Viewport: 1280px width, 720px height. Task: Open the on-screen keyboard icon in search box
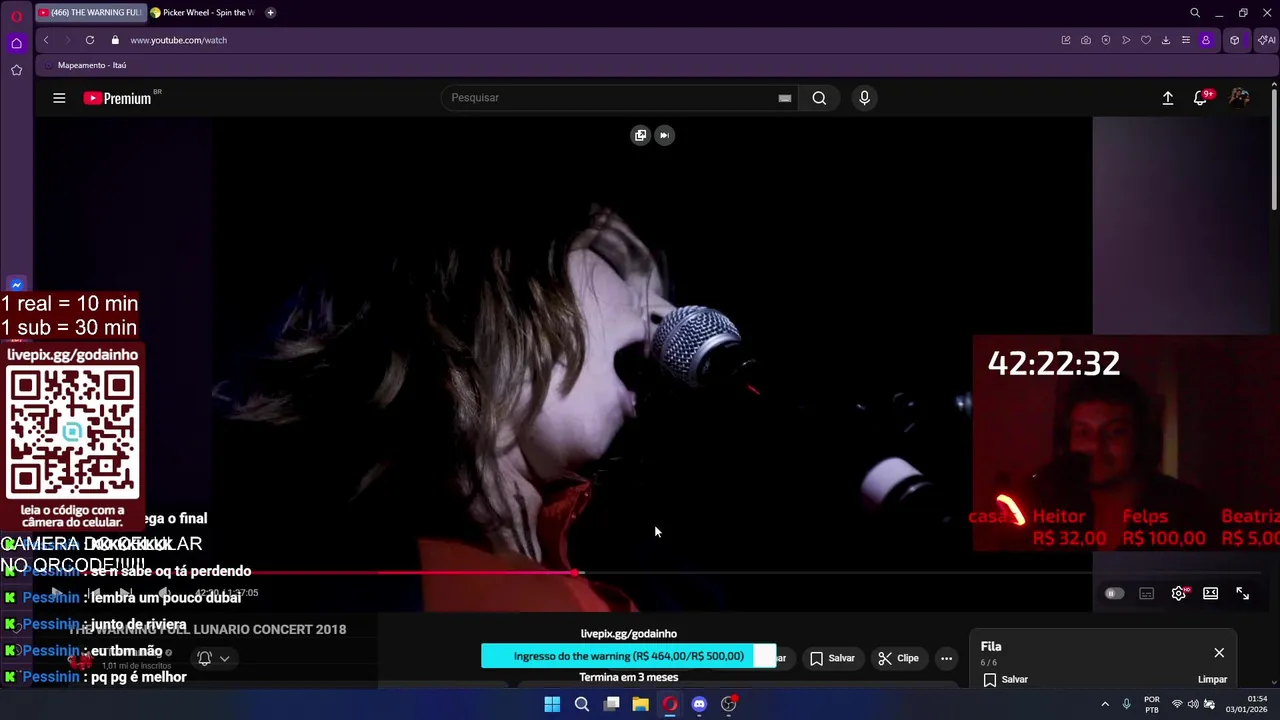(785, 98)
